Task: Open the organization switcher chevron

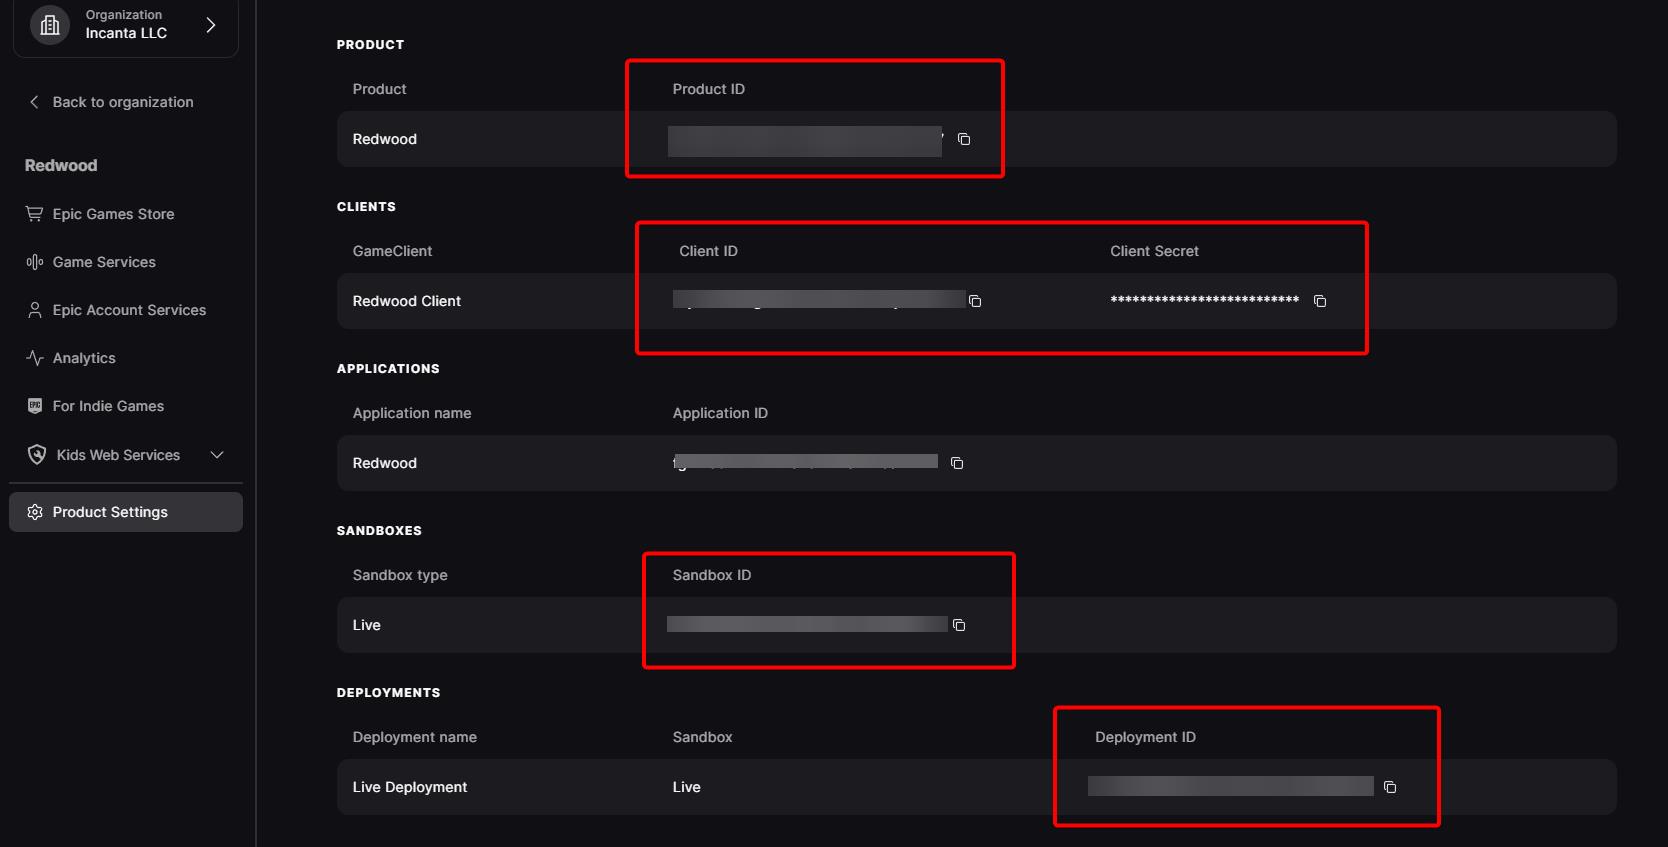Action: coord(210,24)
